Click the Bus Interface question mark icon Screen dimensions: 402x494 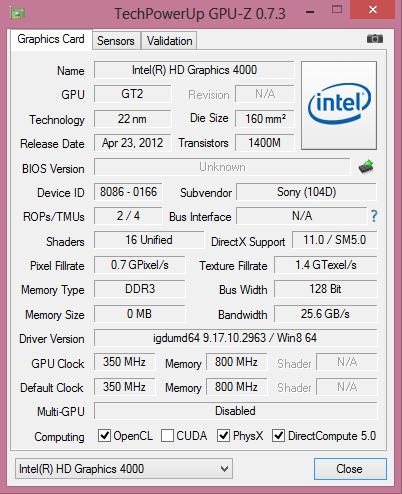point(374,216)
